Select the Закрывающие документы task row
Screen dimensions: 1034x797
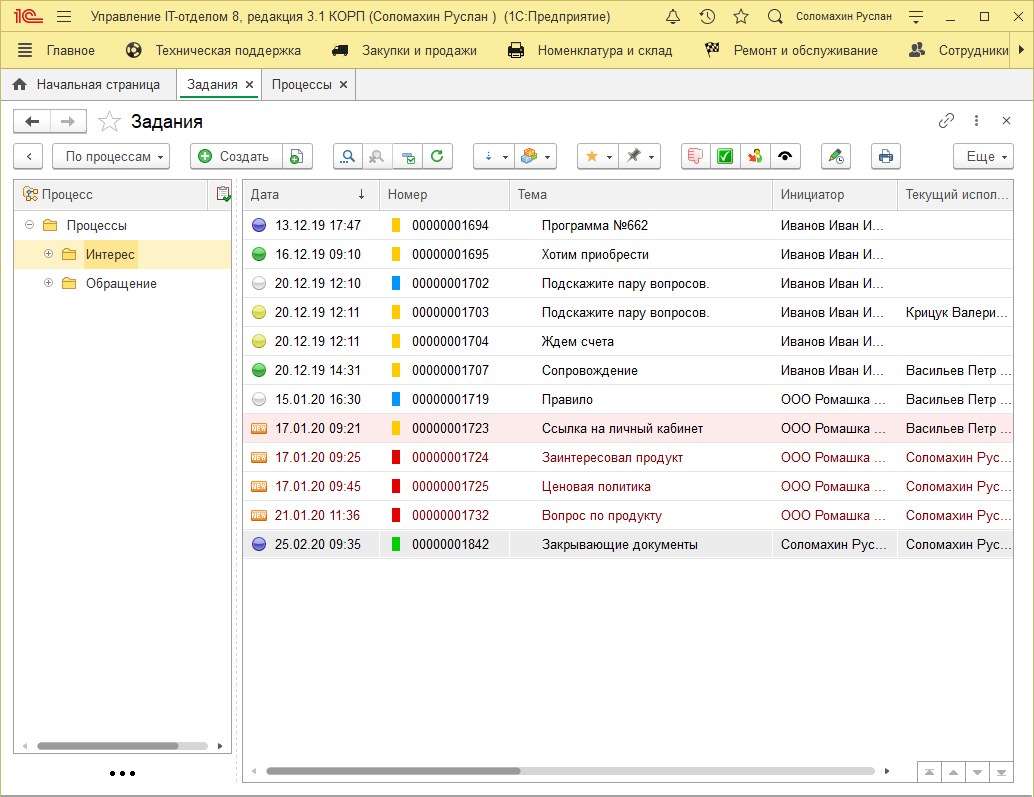619,545
